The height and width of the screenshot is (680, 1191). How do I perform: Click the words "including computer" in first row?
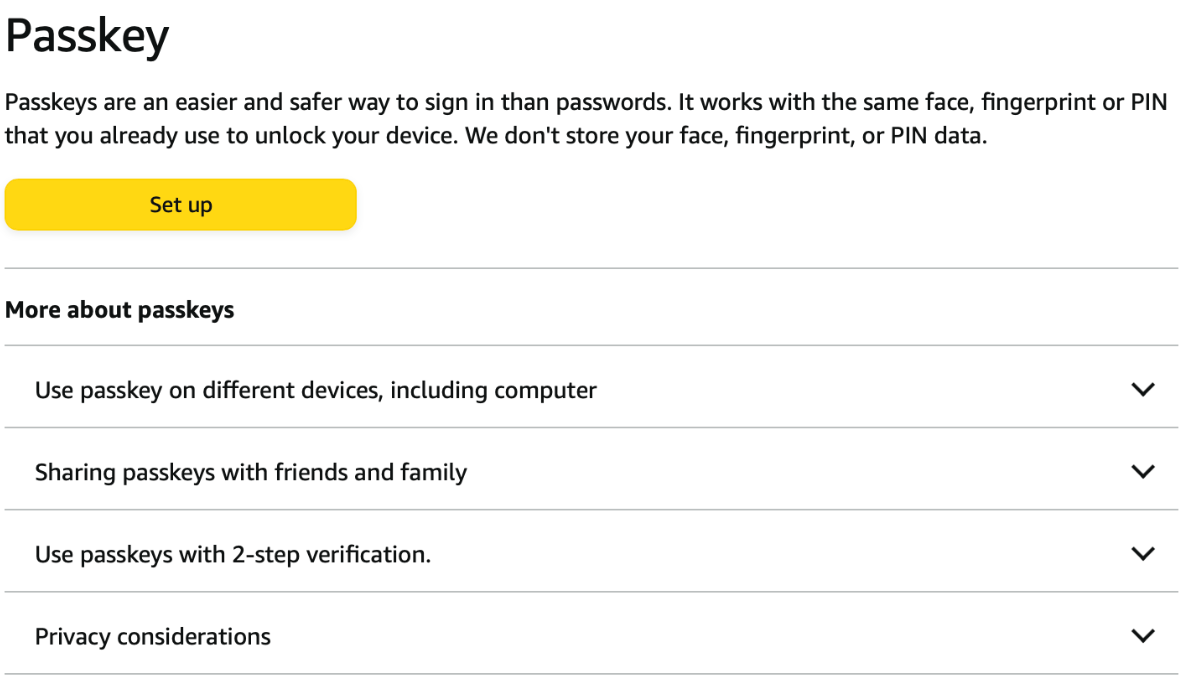(493, 390)
